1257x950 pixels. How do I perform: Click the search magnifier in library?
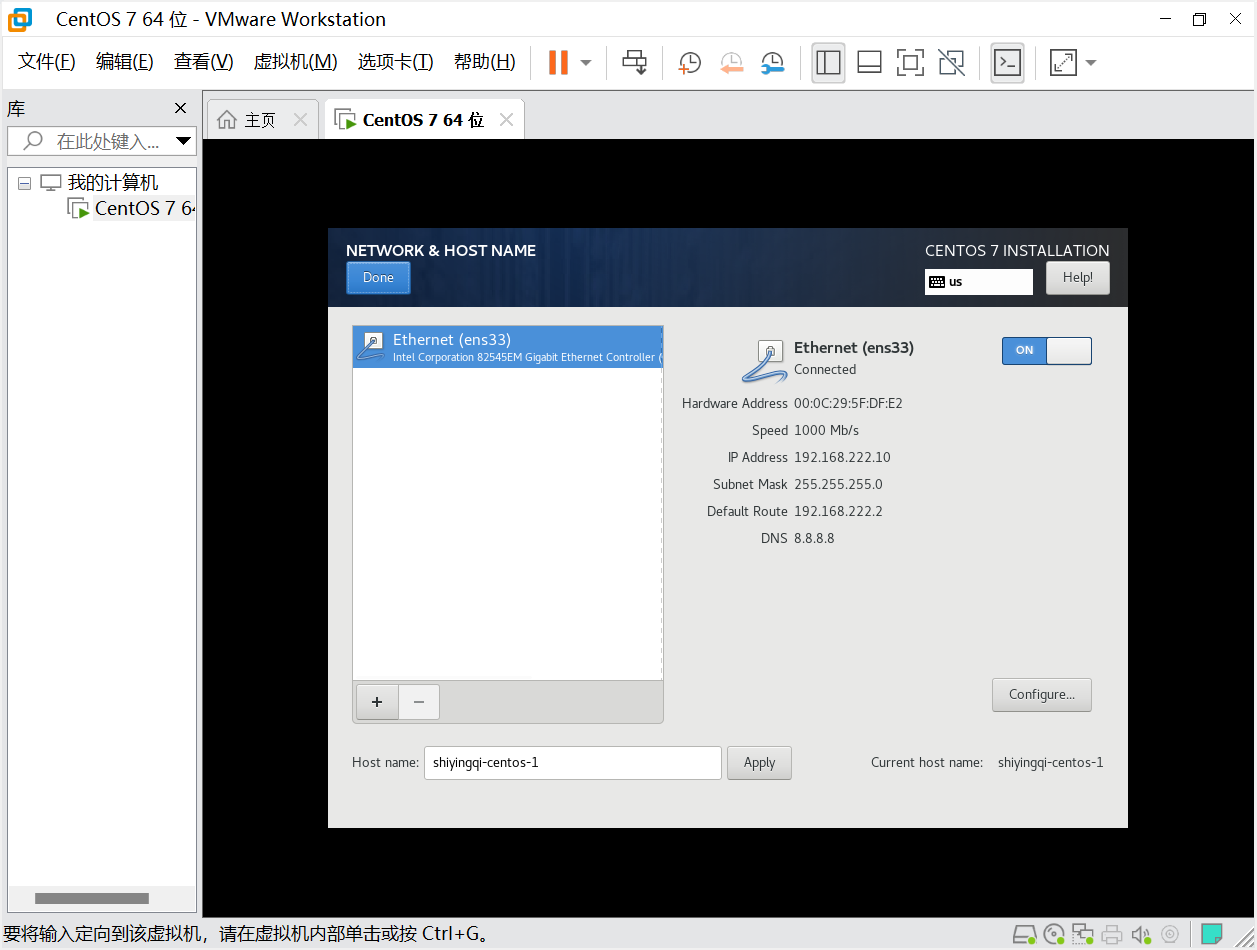click(x=33, y=141)
